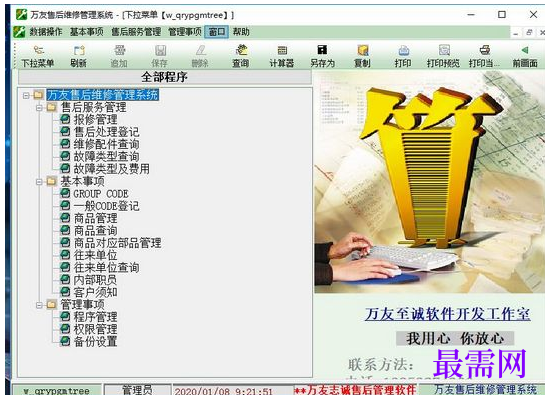
Task: Select the 售后服务管理 folder in tree
Action: (93, 107)
